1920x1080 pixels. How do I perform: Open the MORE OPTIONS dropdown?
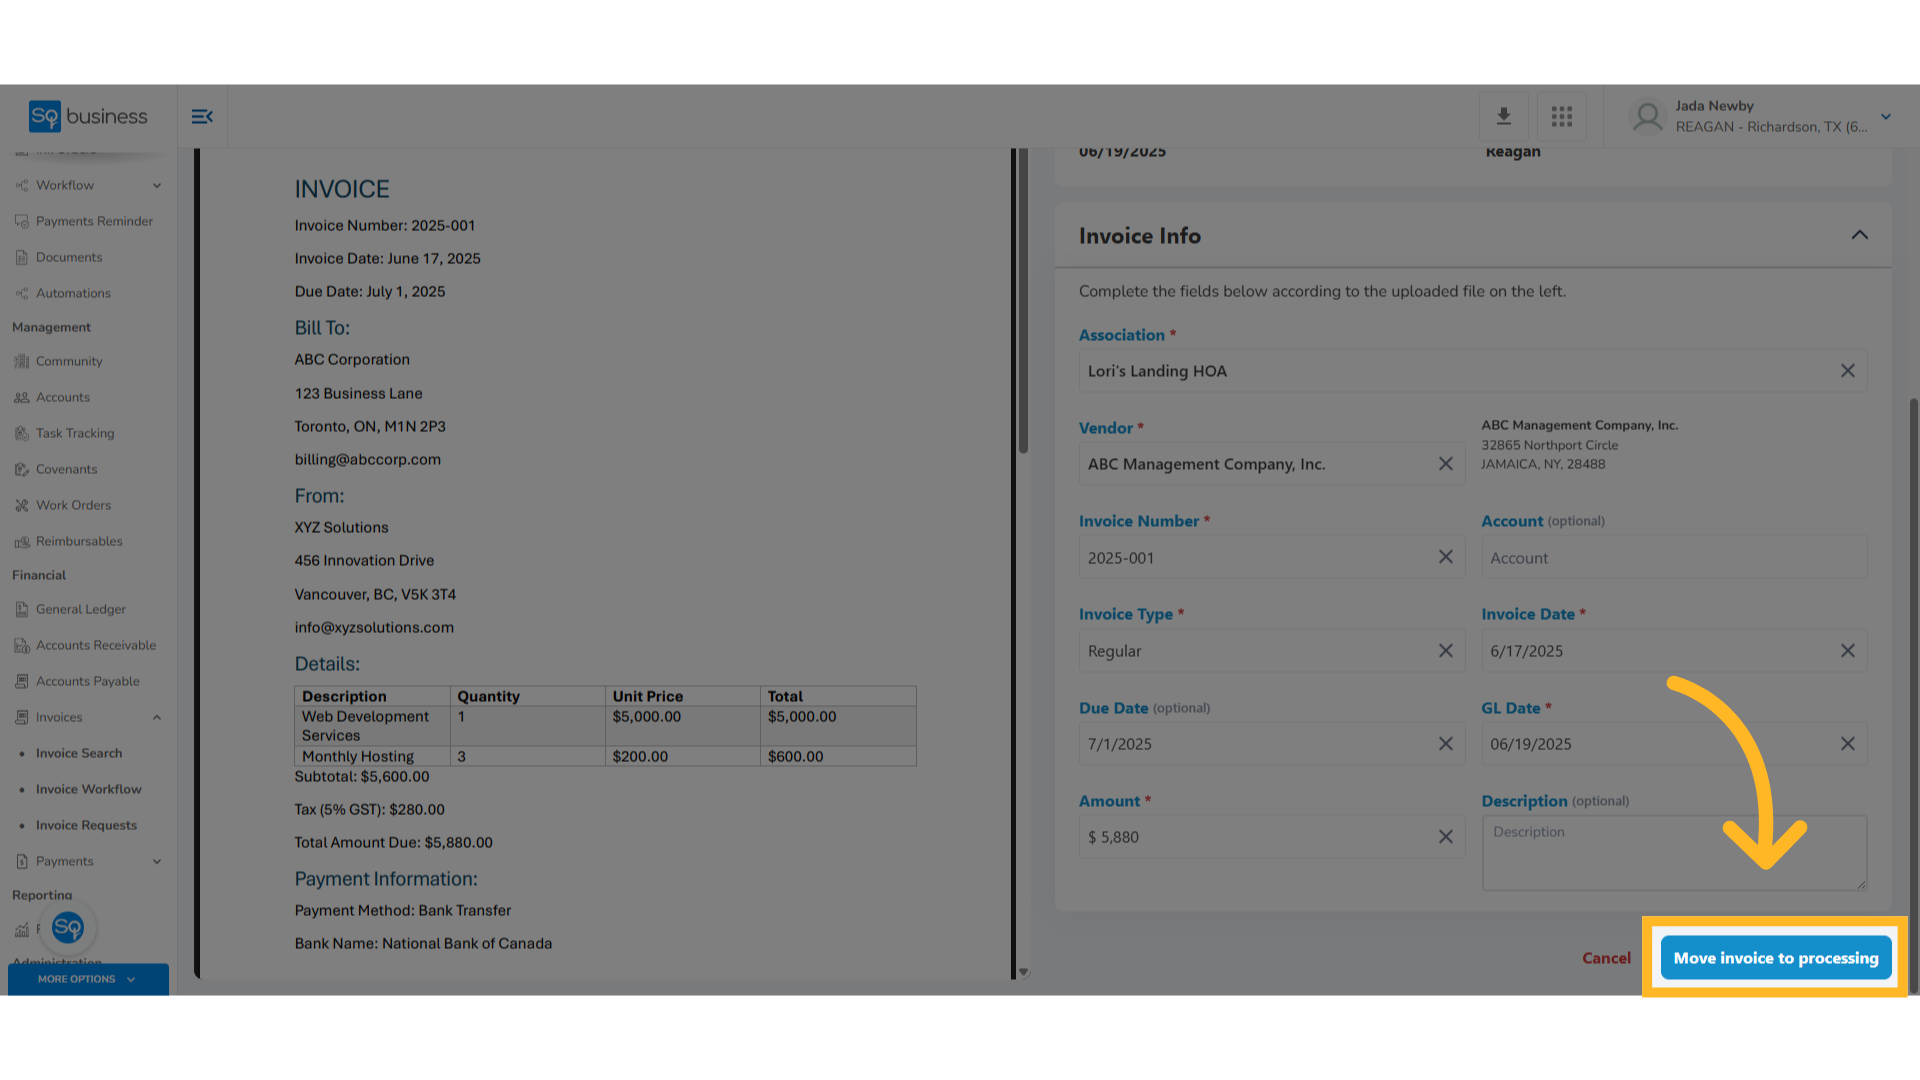tap(88, 979)
